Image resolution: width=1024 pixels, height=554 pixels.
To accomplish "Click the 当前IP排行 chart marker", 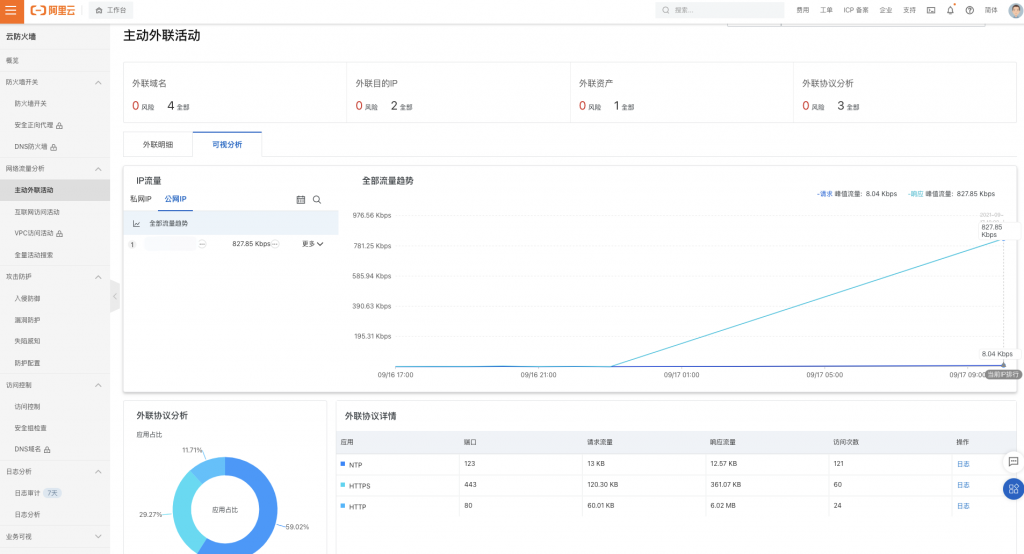I will point(1004,375).
